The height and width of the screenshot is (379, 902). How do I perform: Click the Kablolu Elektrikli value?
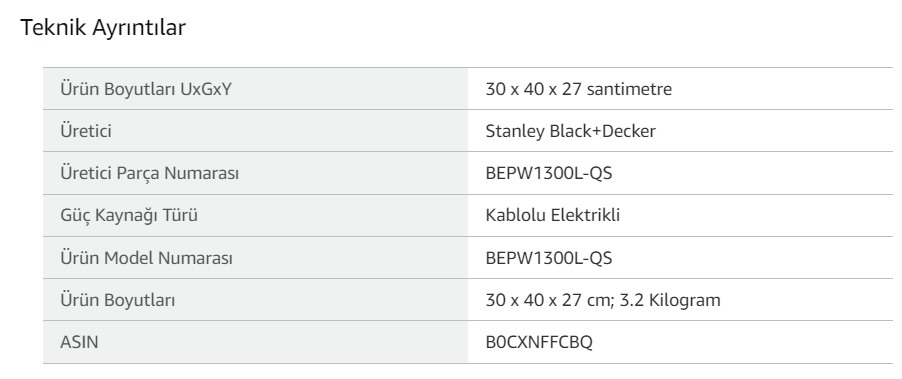pos(553,215)
